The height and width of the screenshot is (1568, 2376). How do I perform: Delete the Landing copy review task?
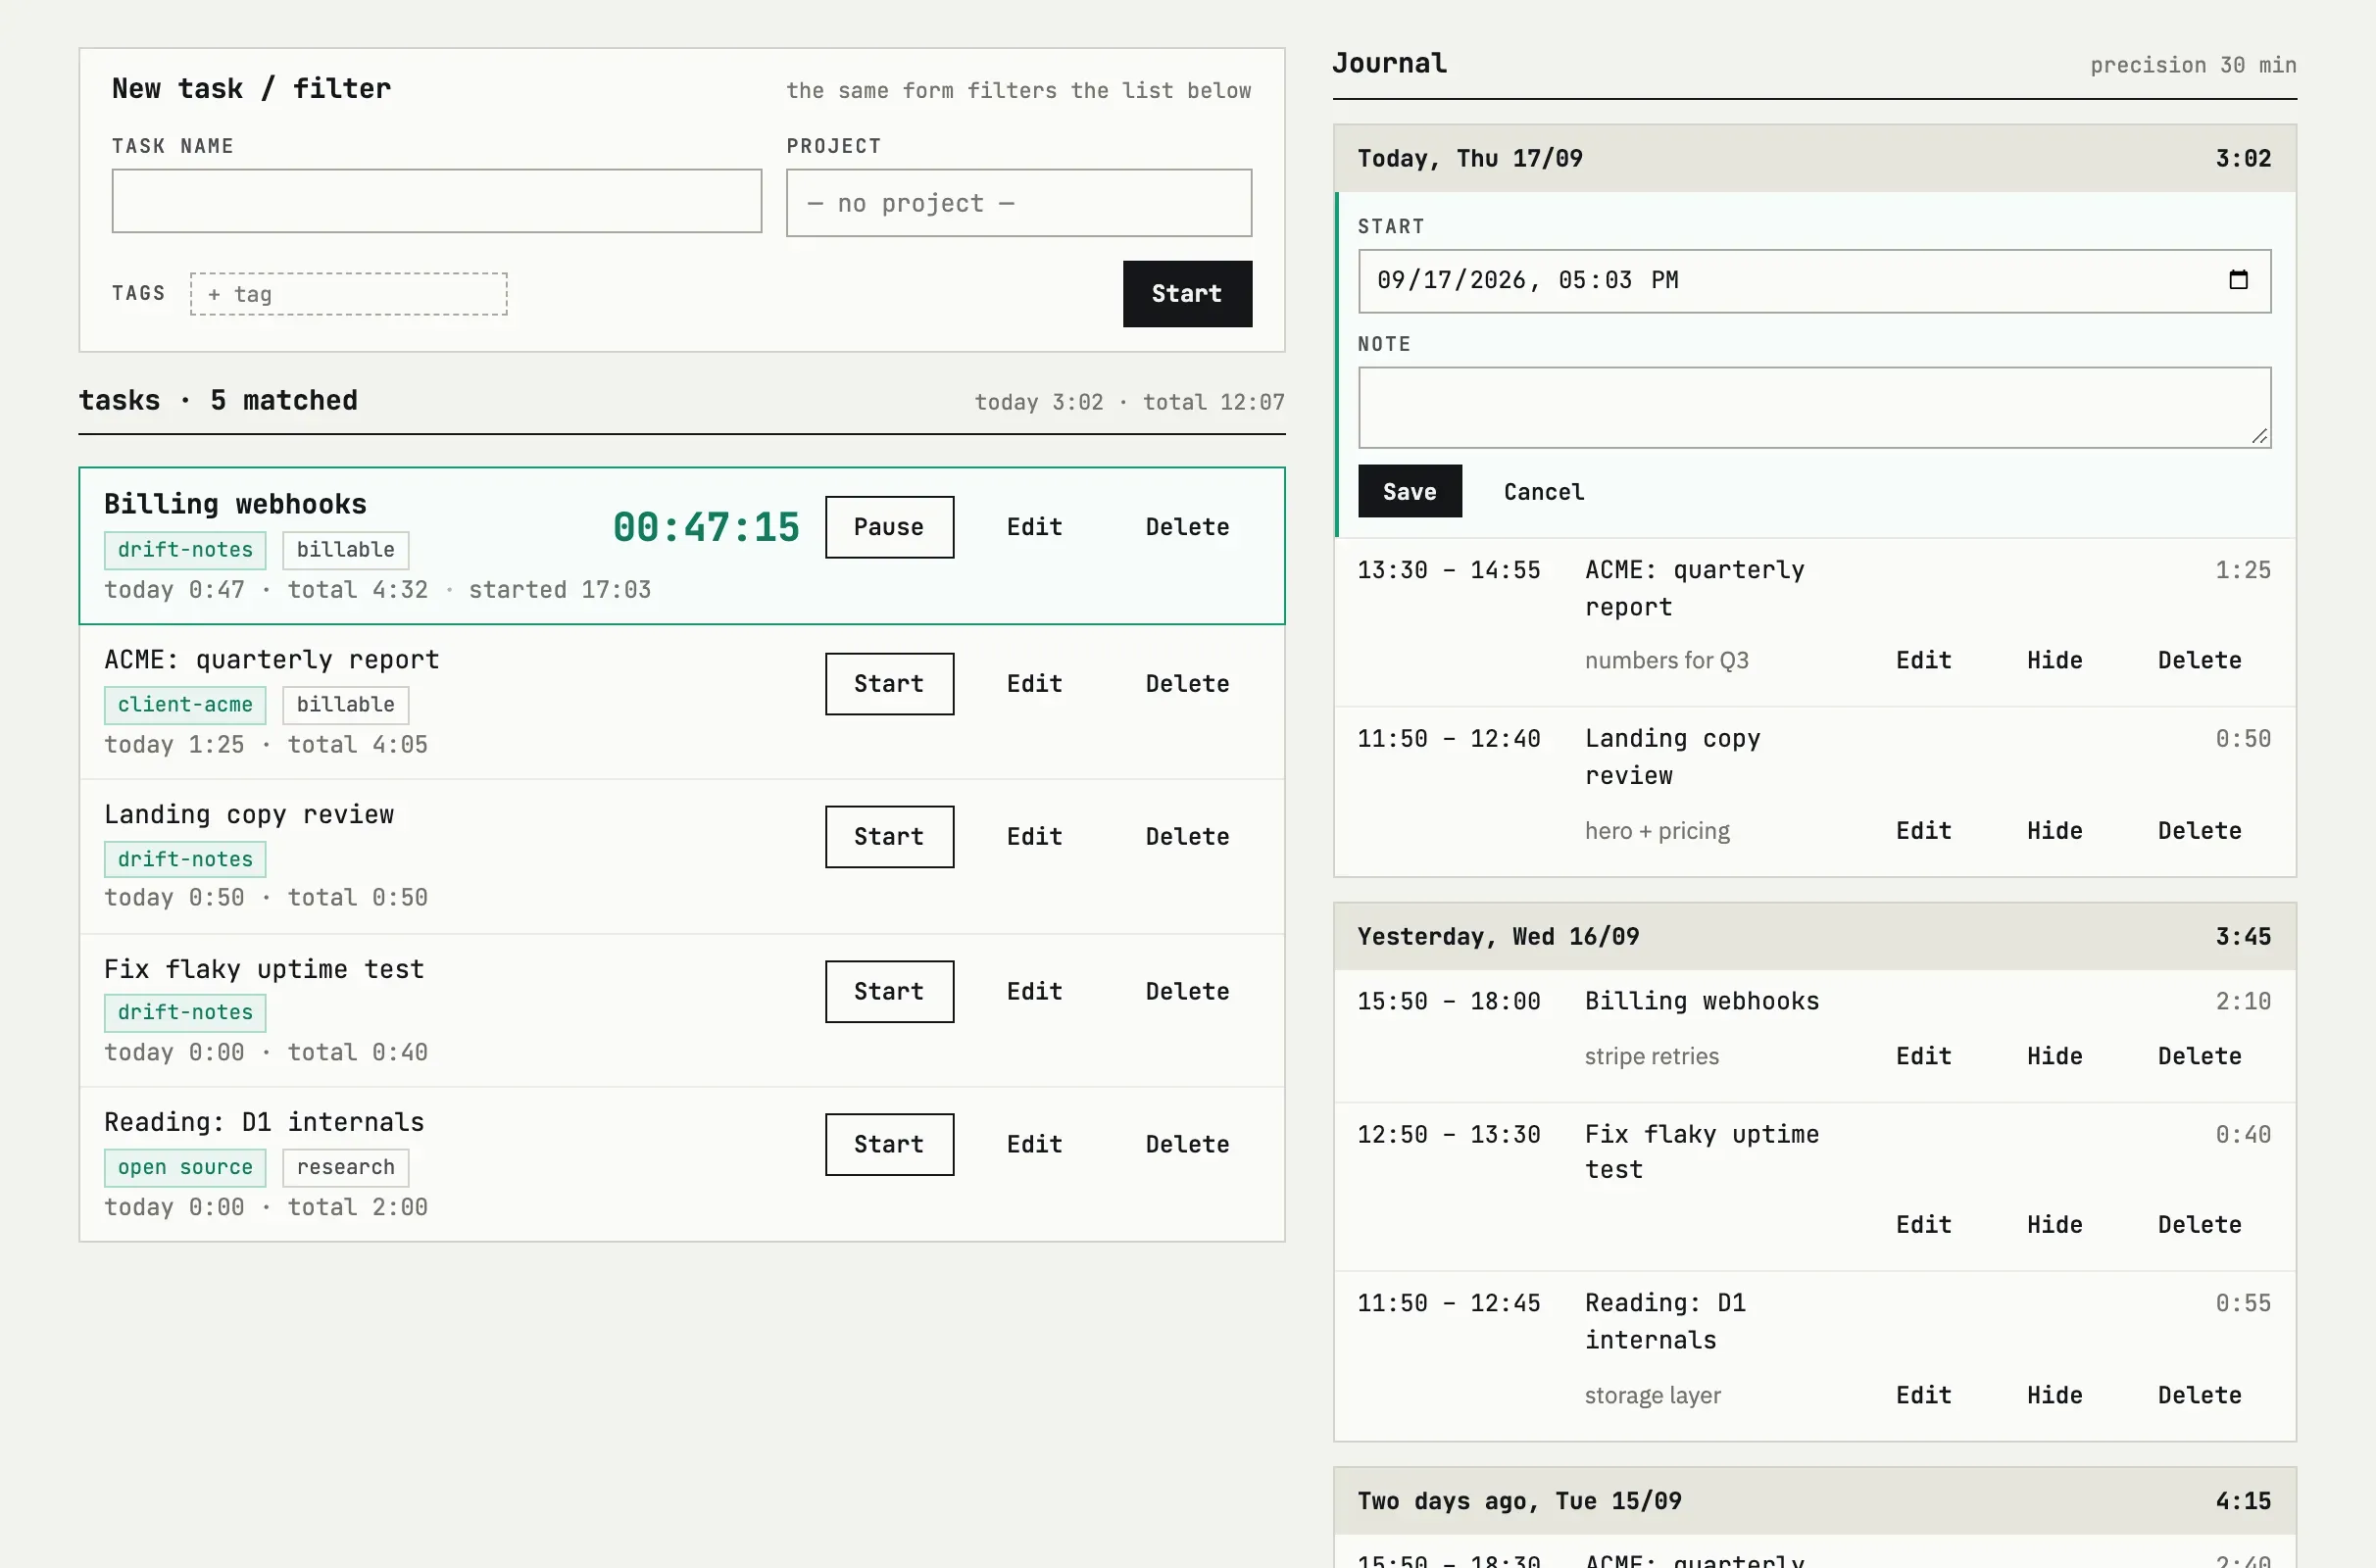[x=1187, y=837]
